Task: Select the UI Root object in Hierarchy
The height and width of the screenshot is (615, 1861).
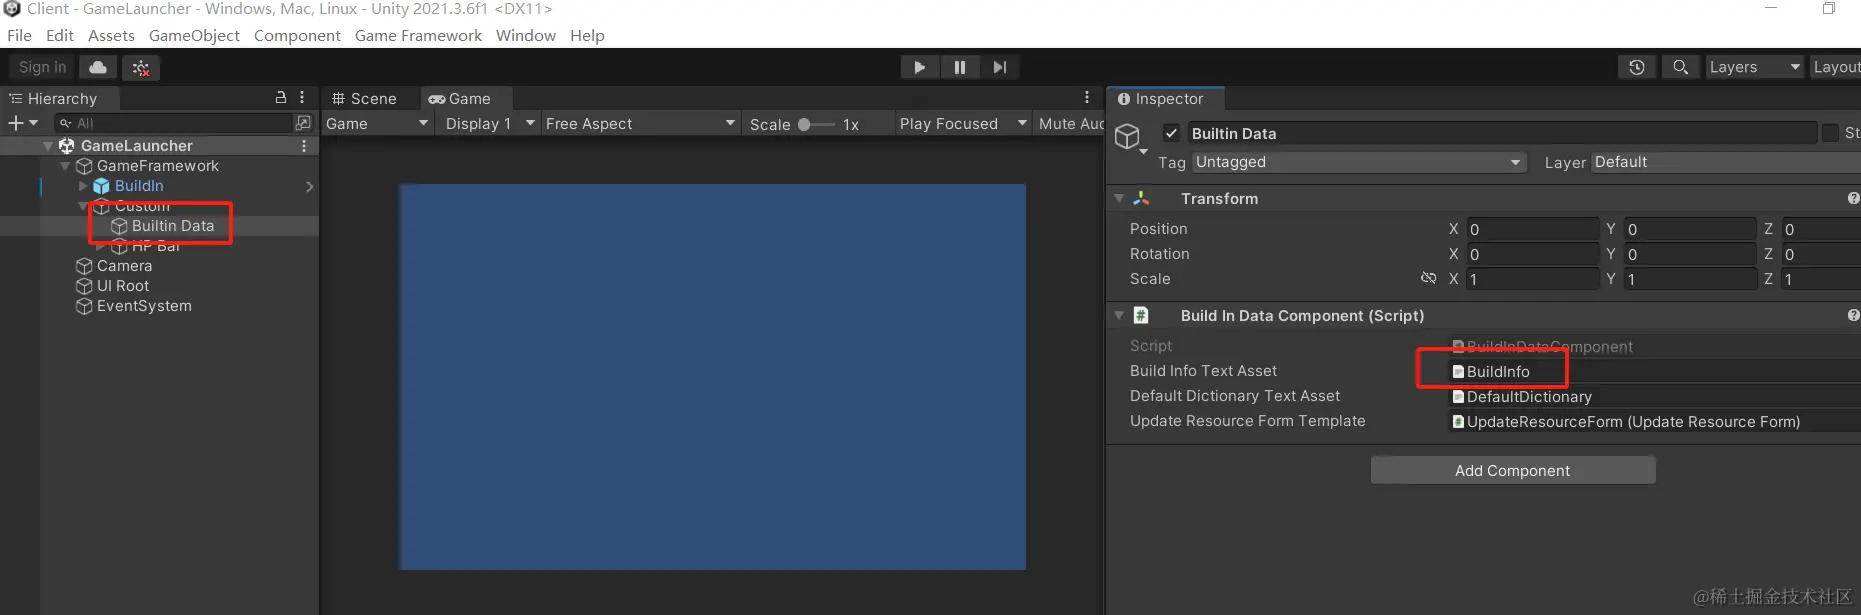Action: point(122,286)
